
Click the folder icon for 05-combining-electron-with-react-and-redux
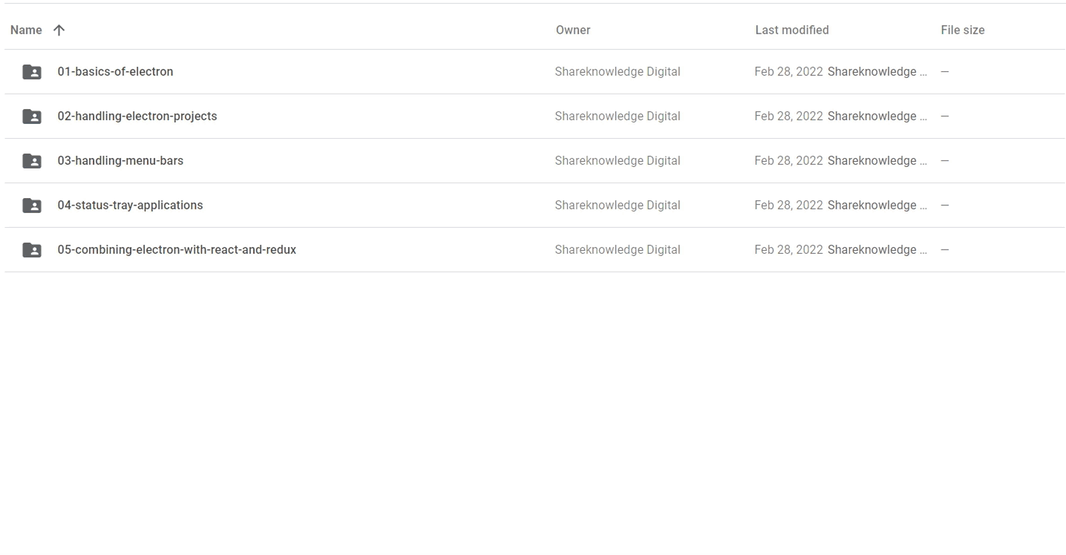pyautogui.click(x=32, y=250)
